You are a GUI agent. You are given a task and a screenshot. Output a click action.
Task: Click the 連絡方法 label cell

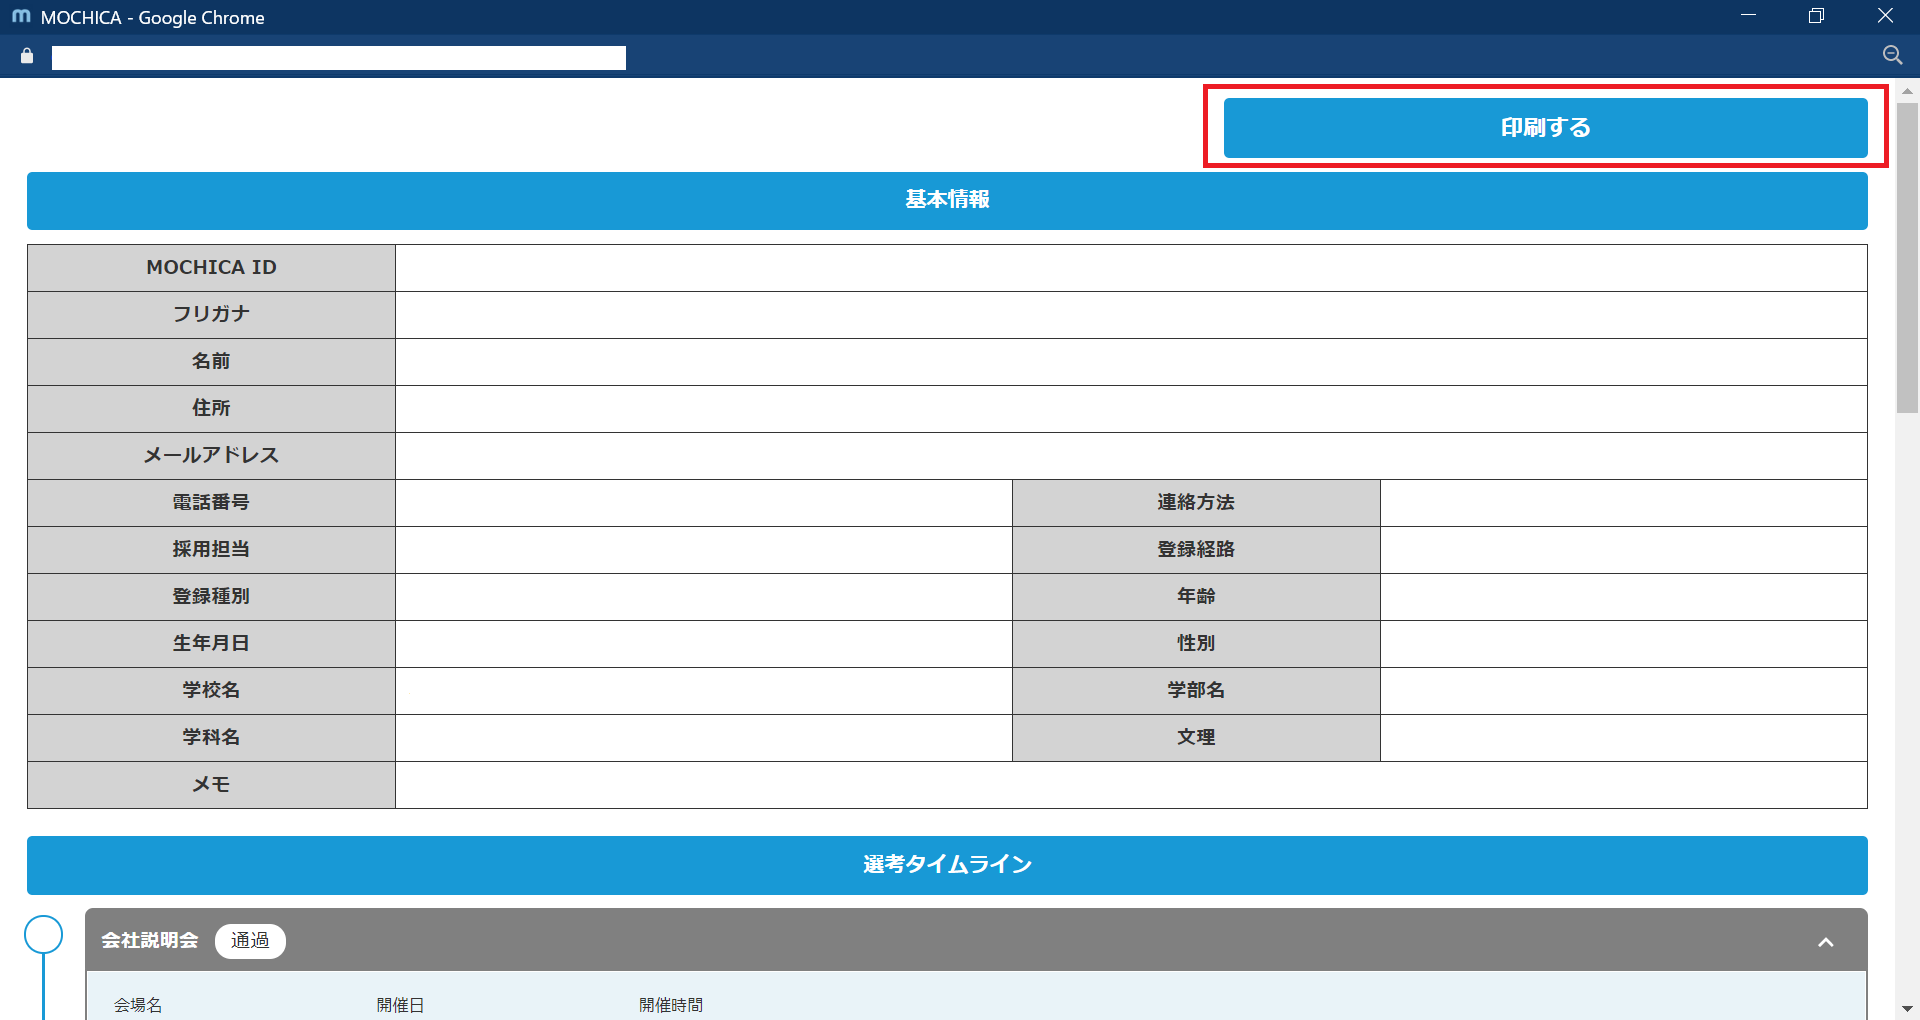[x=1195, y=503]
